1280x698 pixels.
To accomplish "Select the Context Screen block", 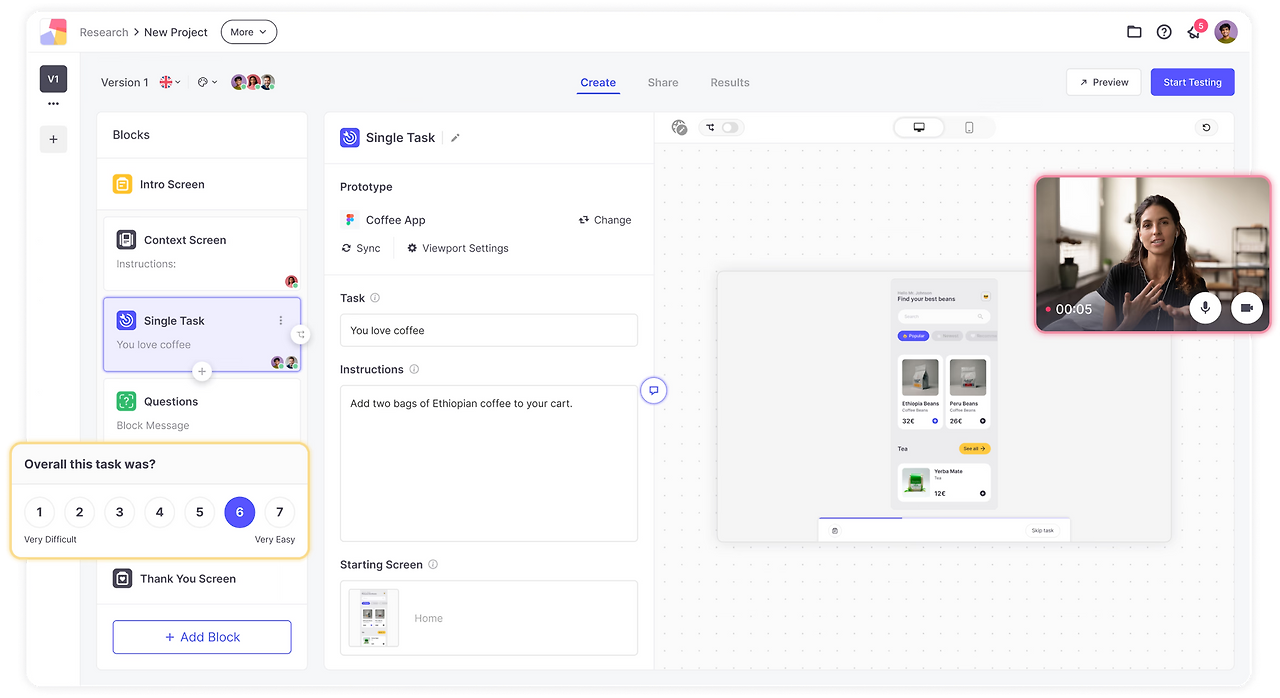I will (202, 253).
